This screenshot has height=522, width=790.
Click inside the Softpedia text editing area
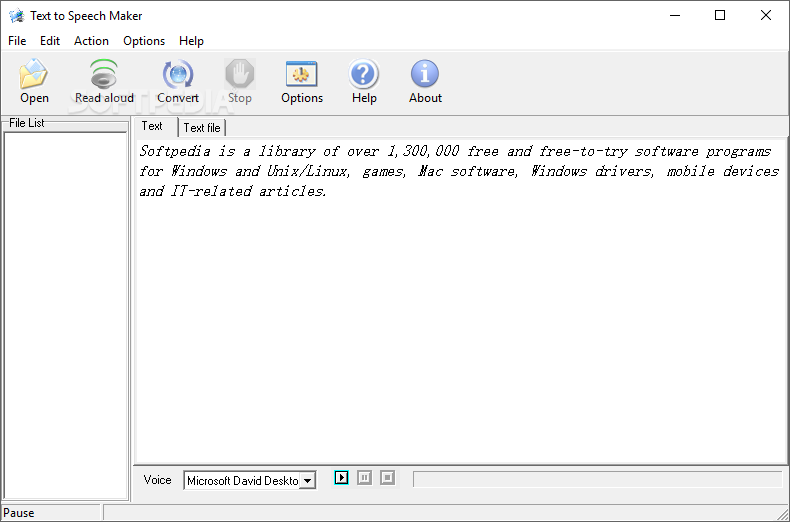pyautogui.click(x=461, y=302)
